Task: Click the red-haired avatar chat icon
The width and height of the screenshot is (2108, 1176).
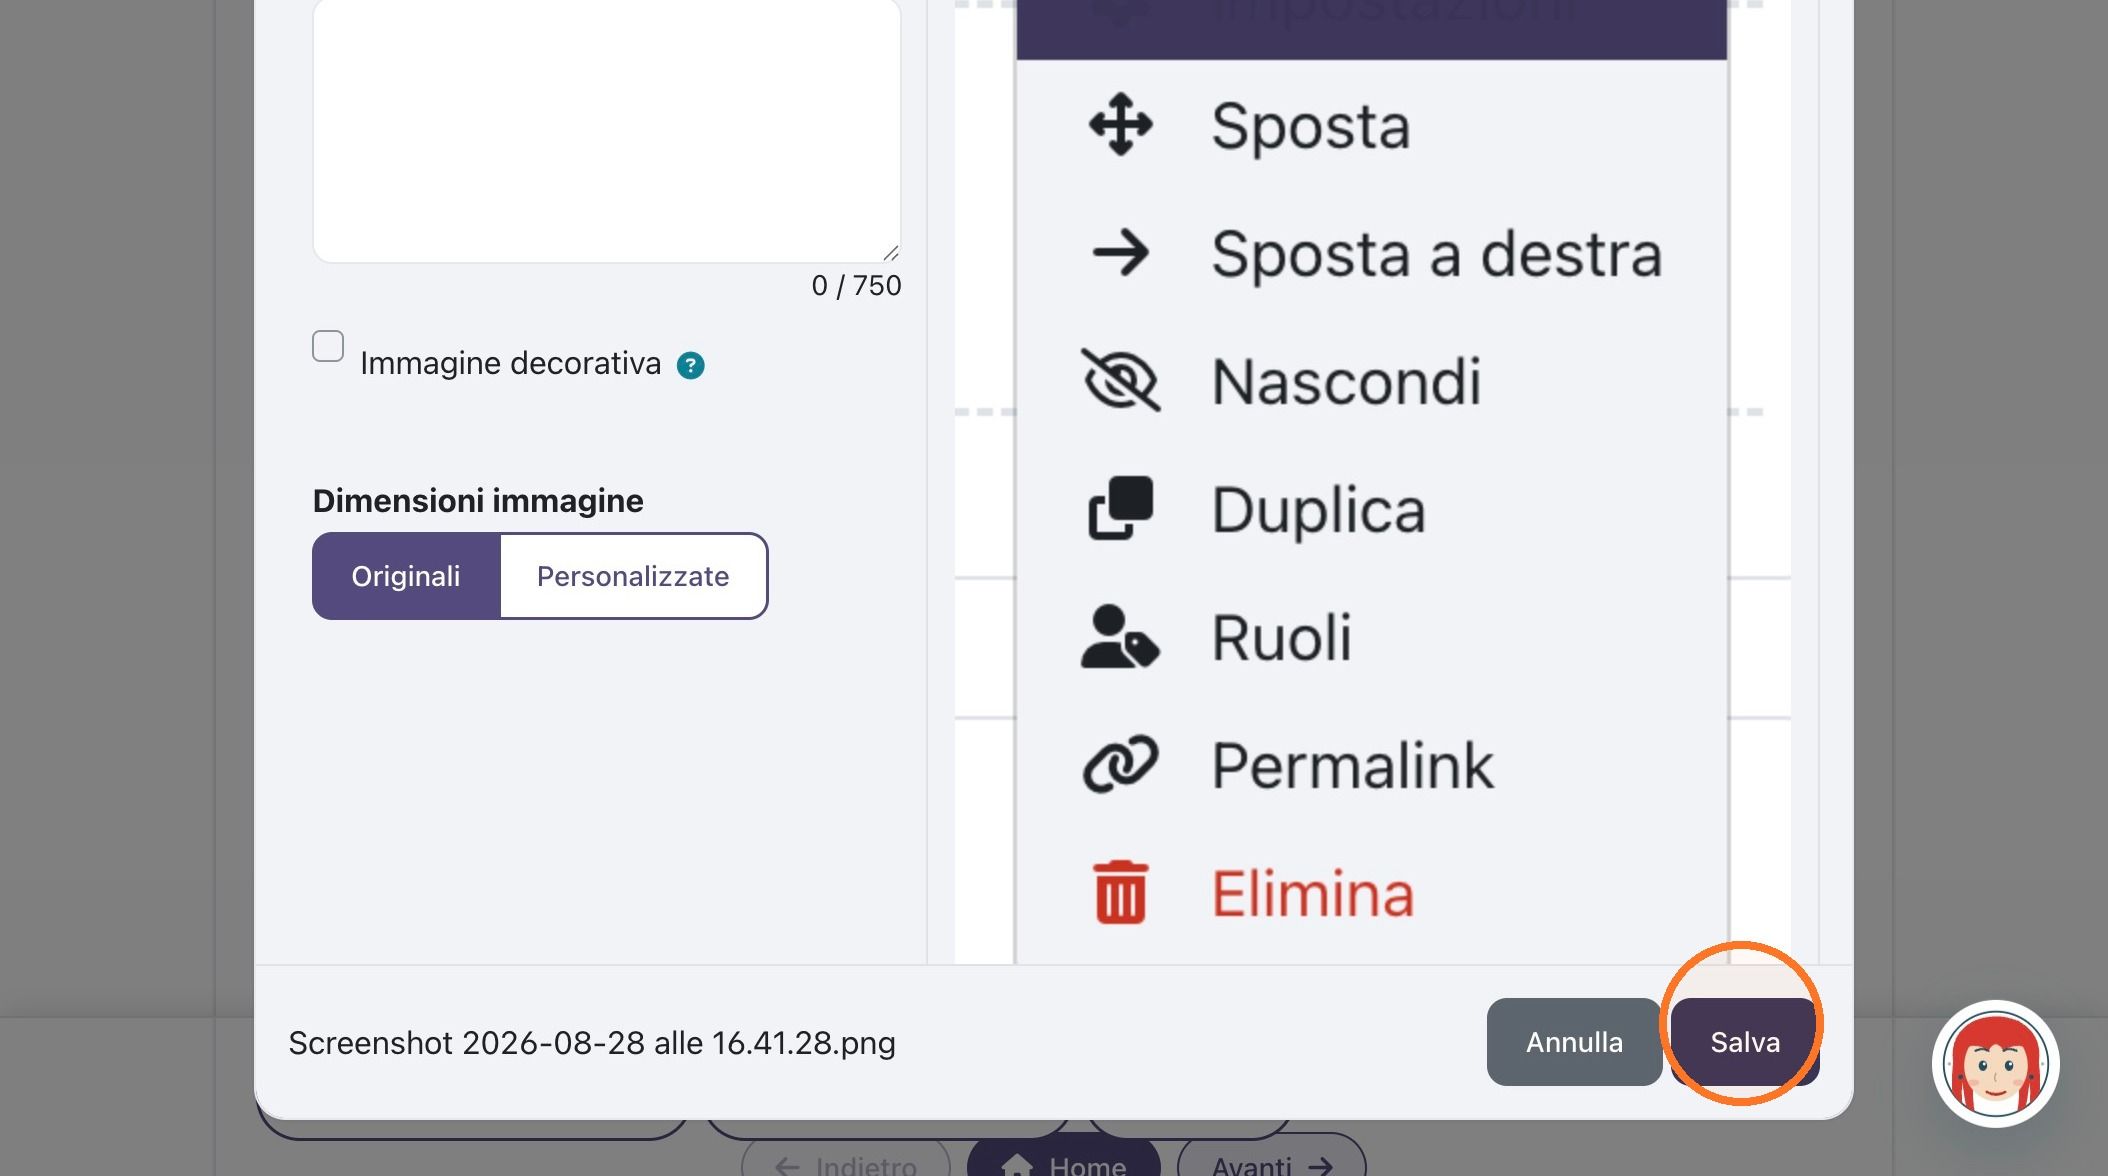Action: point(1995,1063)
